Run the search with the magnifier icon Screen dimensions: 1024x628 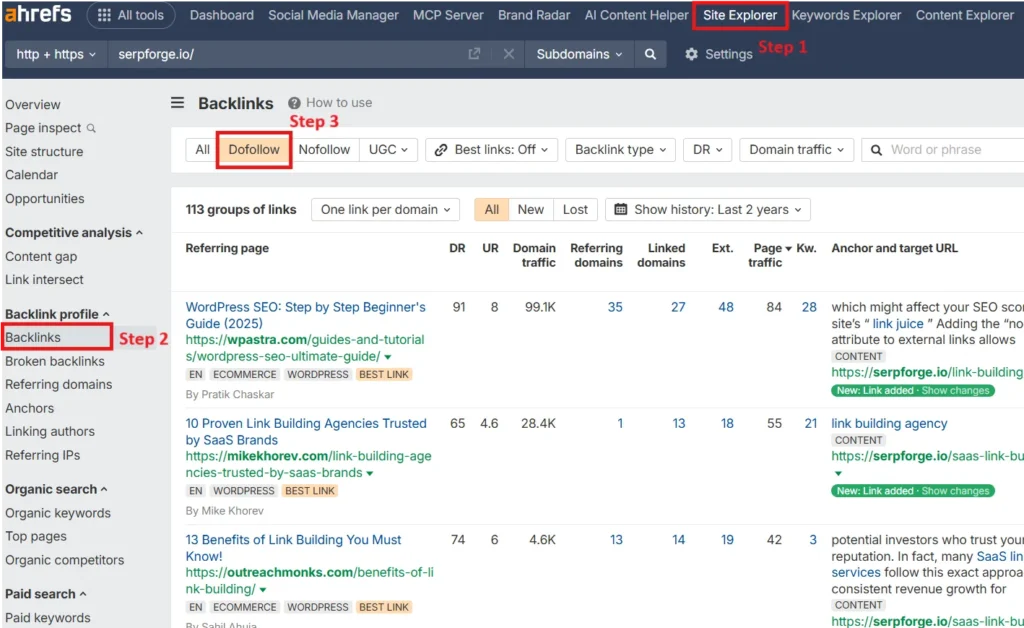650,54
